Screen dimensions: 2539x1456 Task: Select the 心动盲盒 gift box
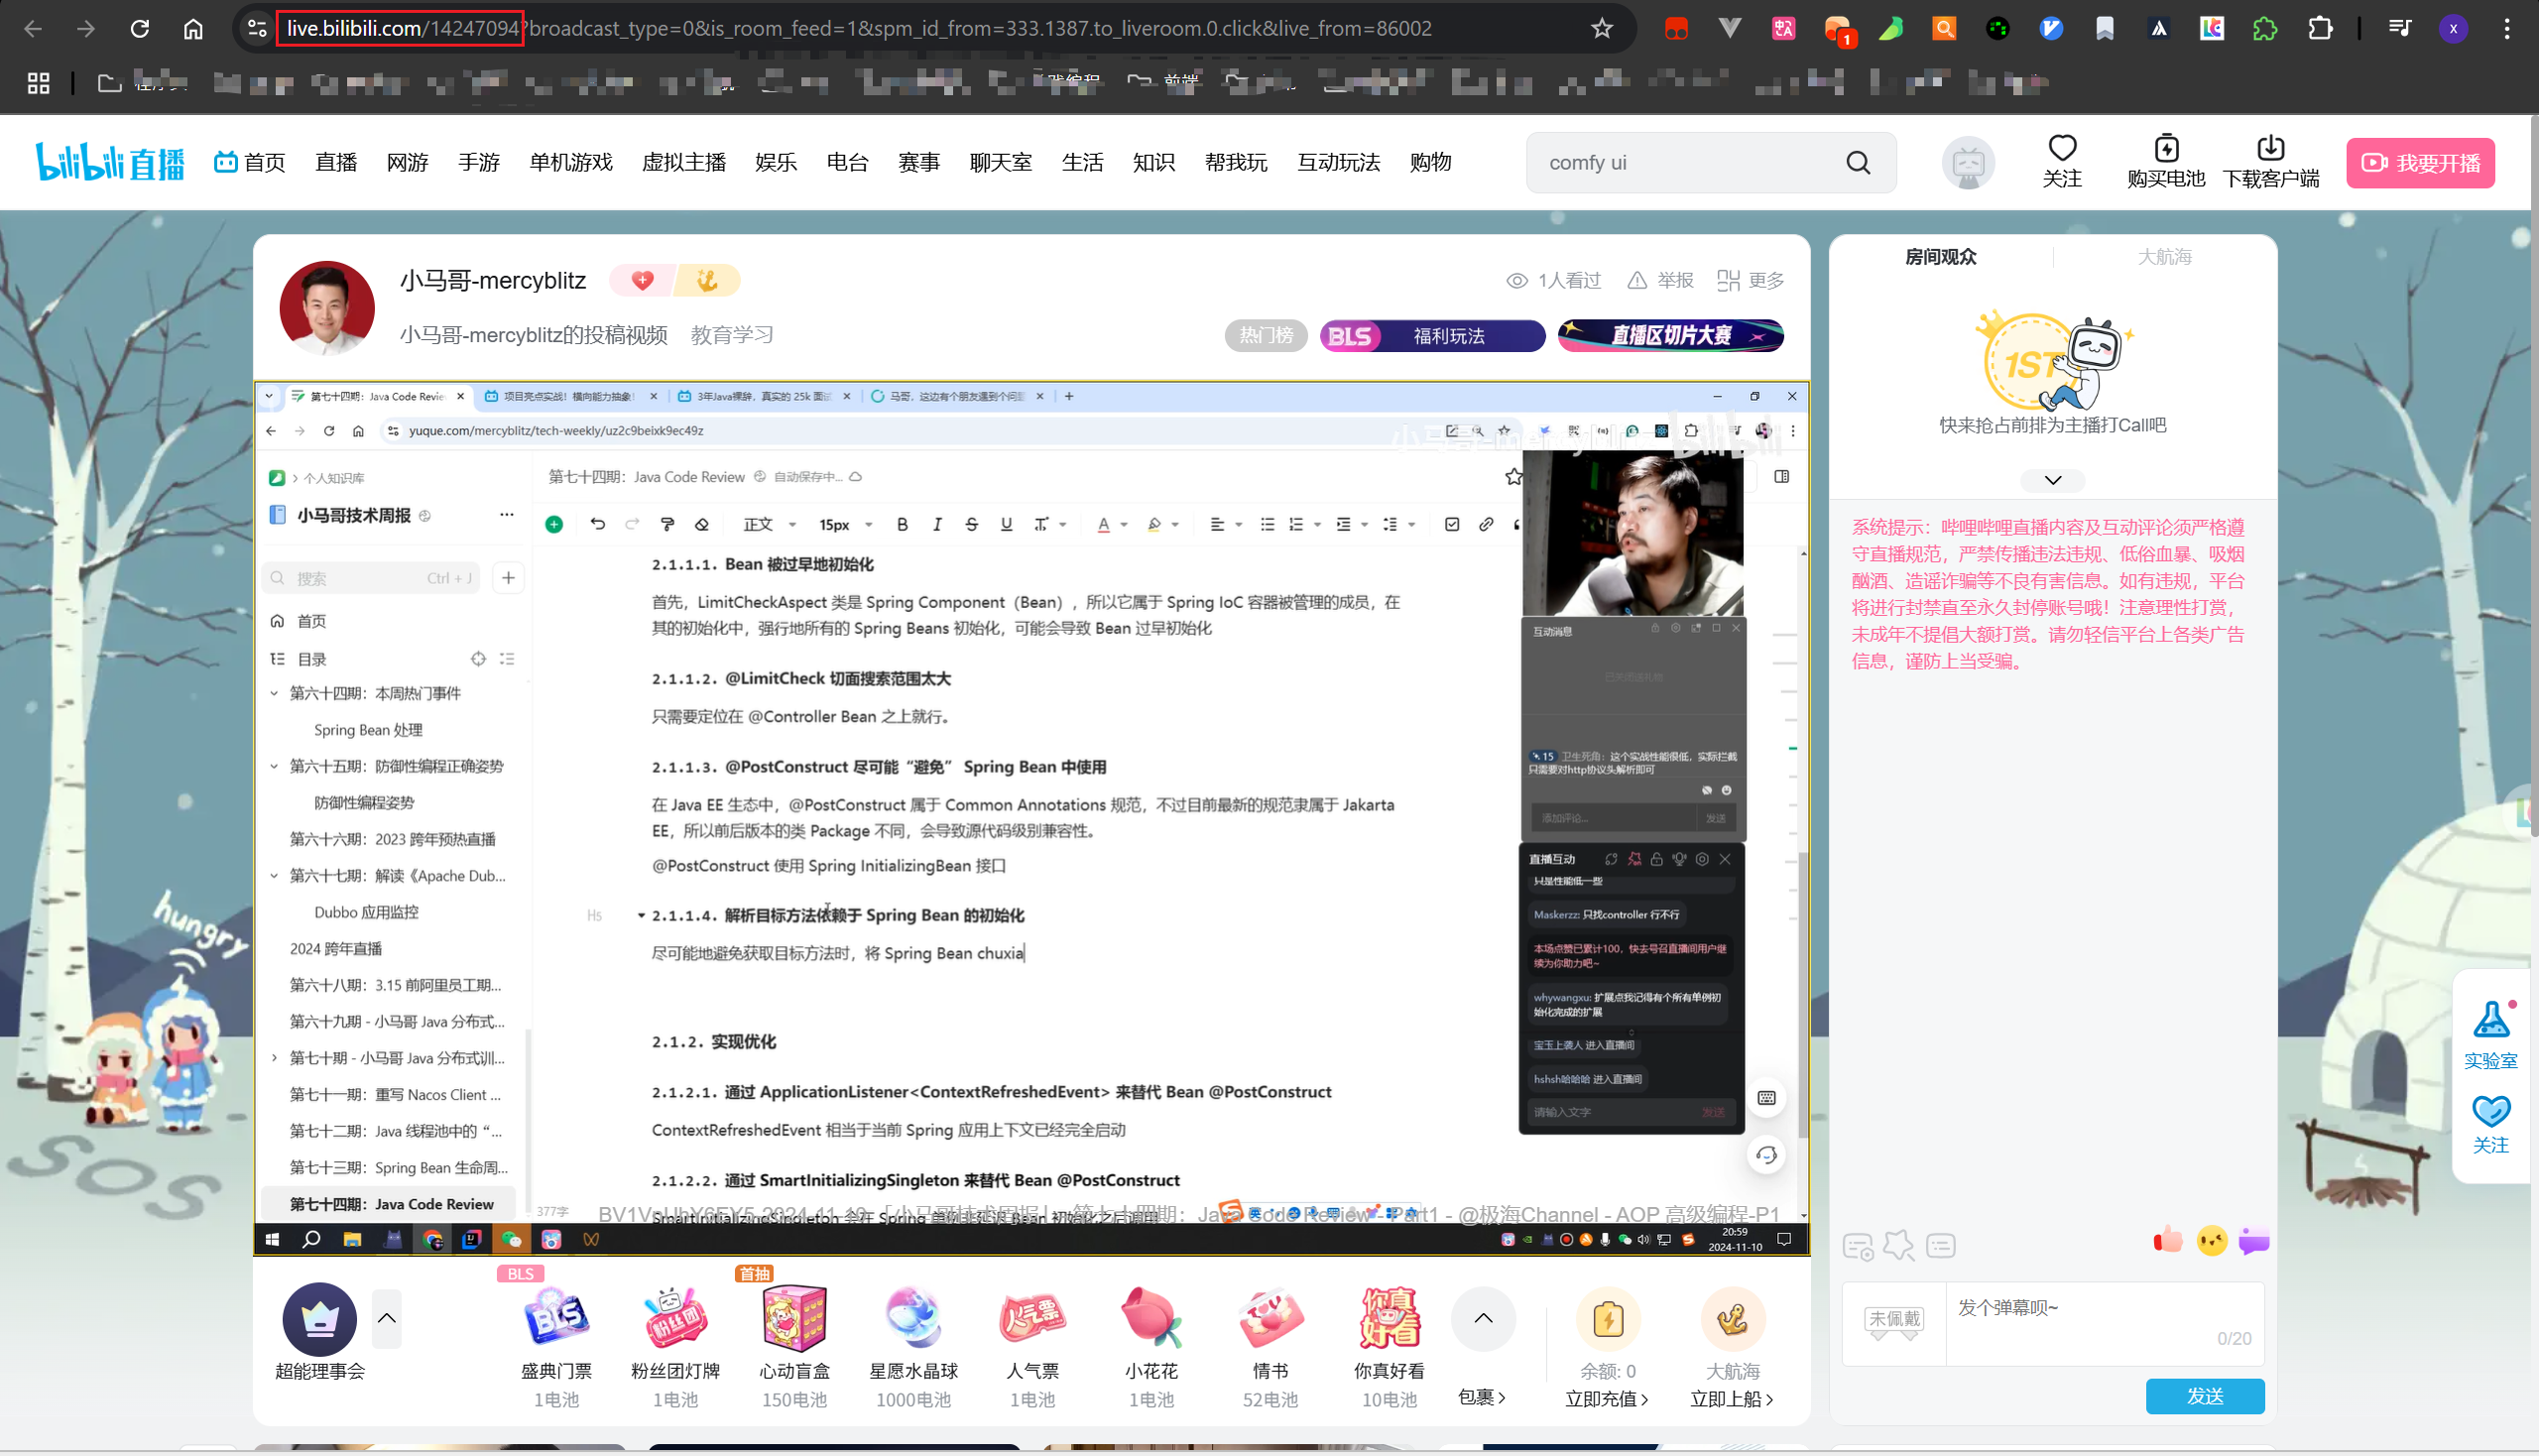[x=794, y=1317]
